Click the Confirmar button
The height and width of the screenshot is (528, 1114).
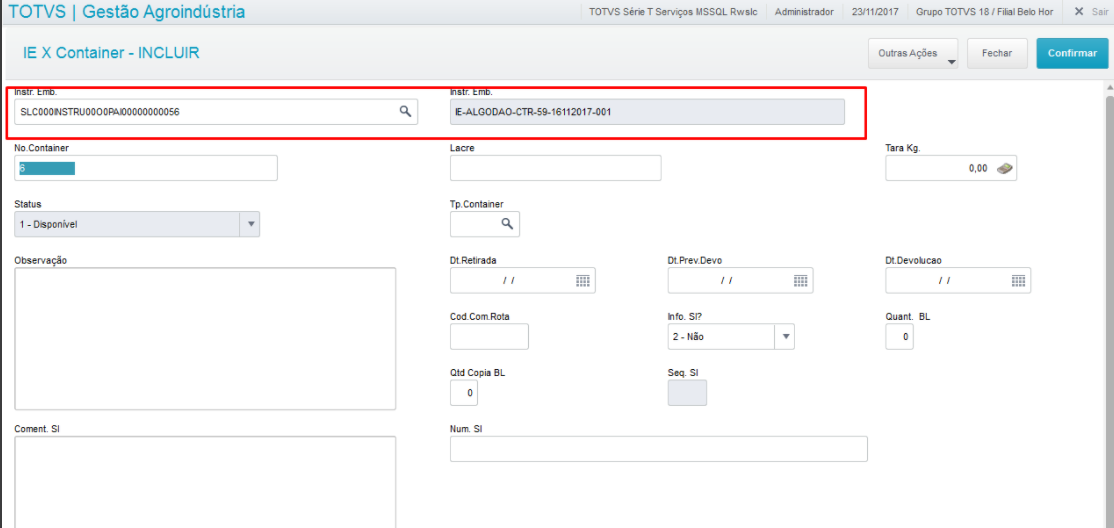tap(1072, 53)
